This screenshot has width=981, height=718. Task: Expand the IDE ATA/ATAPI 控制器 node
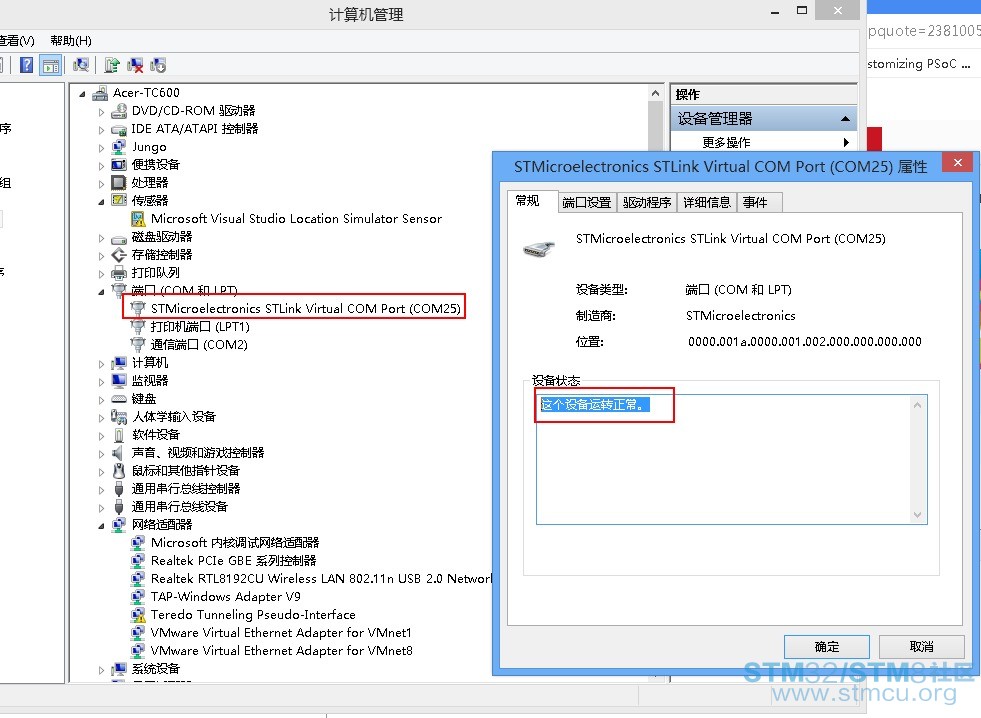pyautogui.click(x=101, y=130)
